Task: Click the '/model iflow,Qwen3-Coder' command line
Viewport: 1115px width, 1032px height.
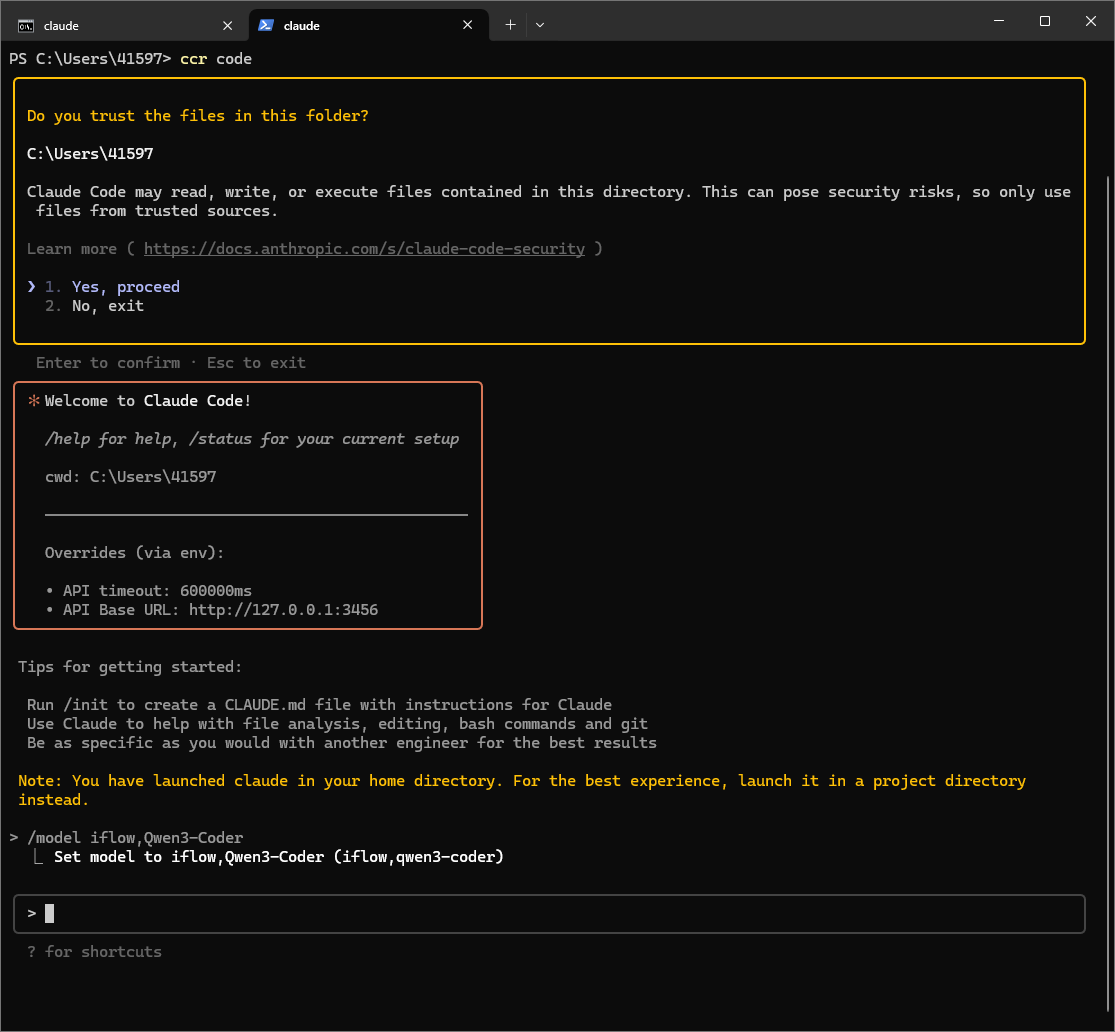Action: click(135, 838)
